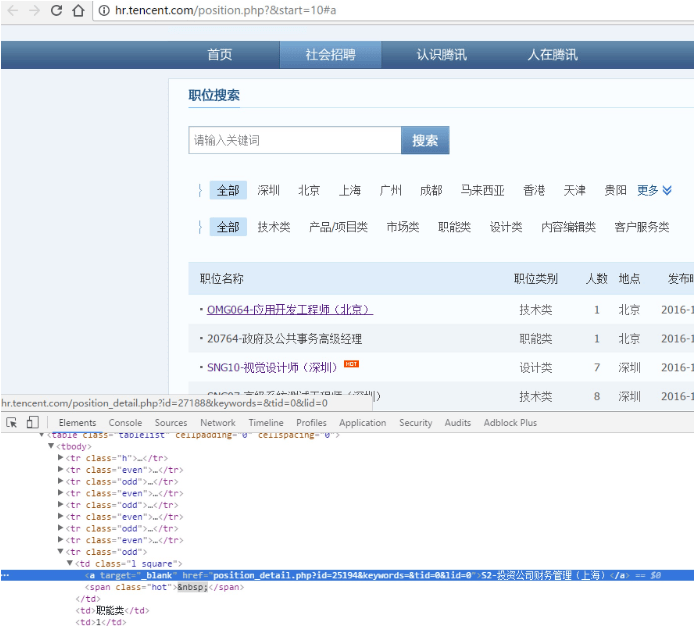Click the address bar URL

(x=225, y=10)
